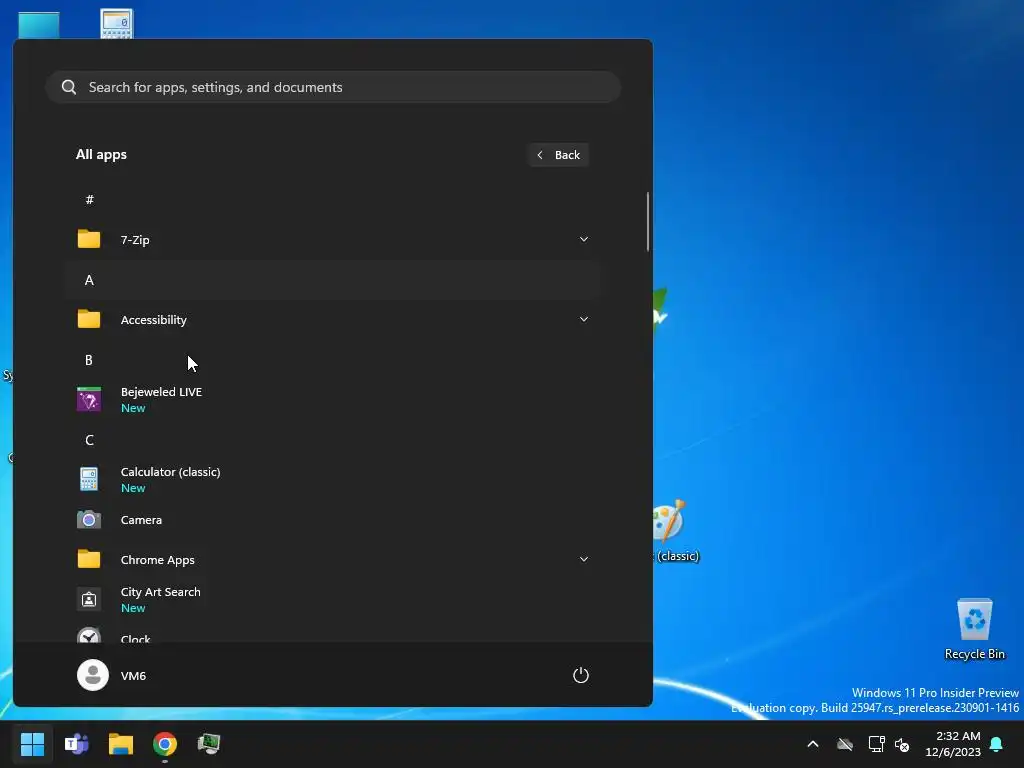Open File Explorer from taskbar

121,744
